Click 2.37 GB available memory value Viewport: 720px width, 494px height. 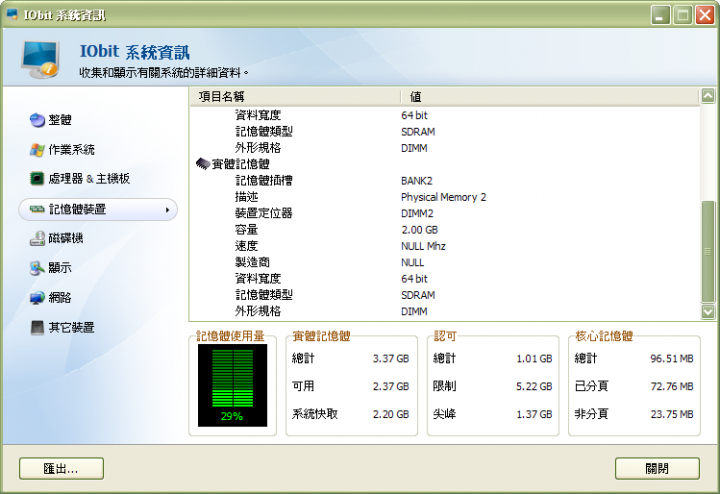(x=391, y=387)
